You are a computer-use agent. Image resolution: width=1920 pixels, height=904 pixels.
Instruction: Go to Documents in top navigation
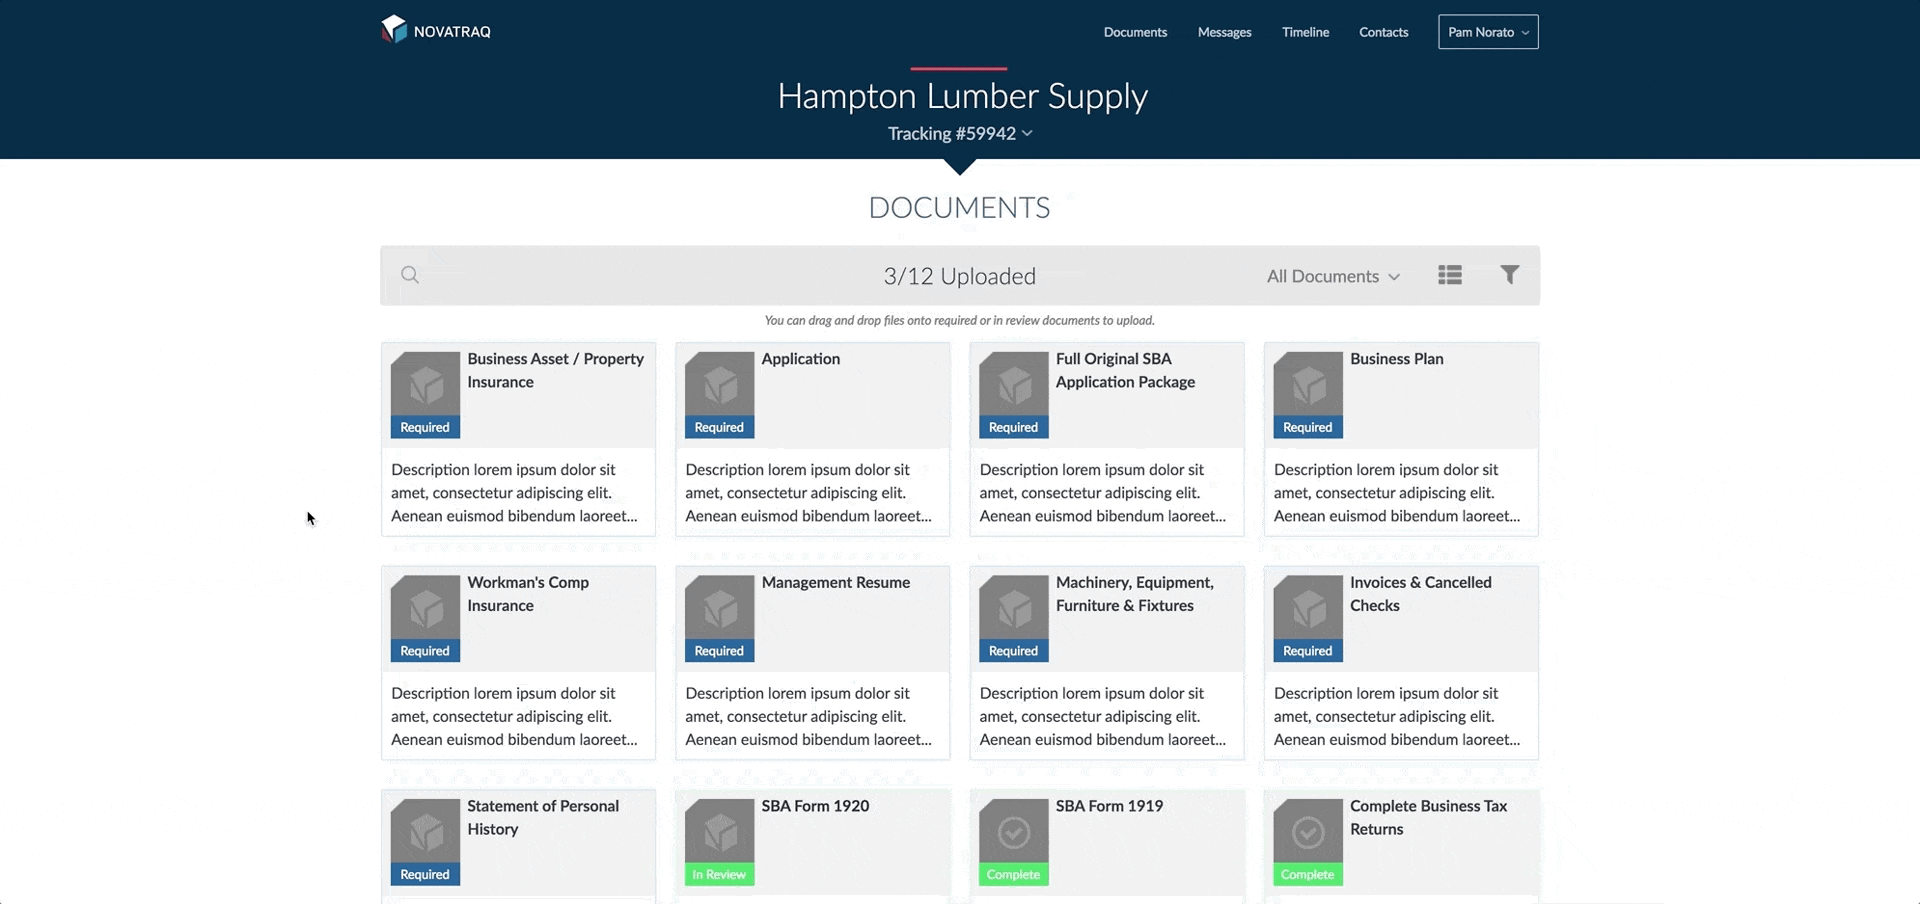(x=1135, y=32)
